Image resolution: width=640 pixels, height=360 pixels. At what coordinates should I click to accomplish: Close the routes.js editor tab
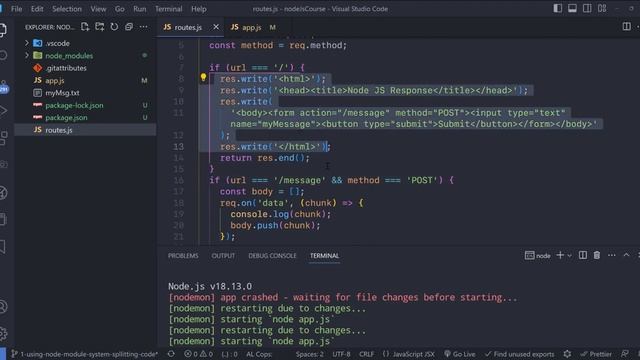coord(216,27)
